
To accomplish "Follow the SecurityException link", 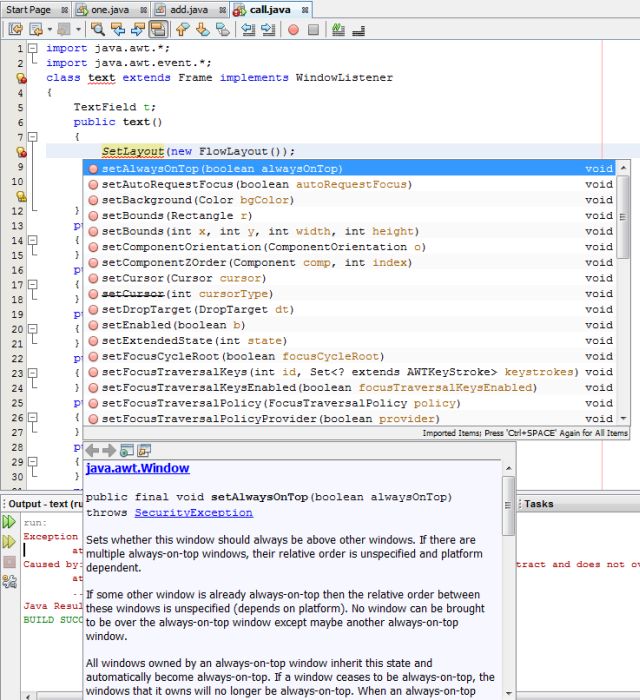I will [x=193, y=513].
